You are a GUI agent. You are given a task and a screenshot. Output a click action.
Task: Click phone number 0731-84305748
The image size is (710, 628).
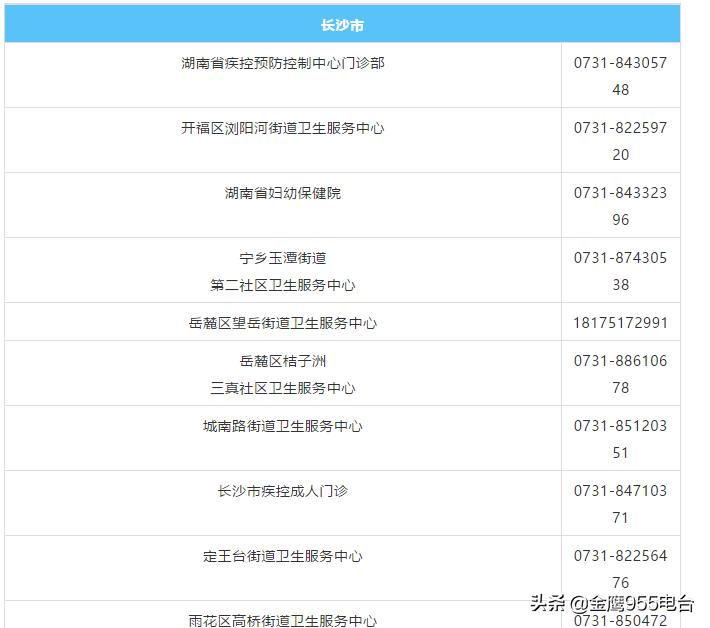(x=620, y=76)
